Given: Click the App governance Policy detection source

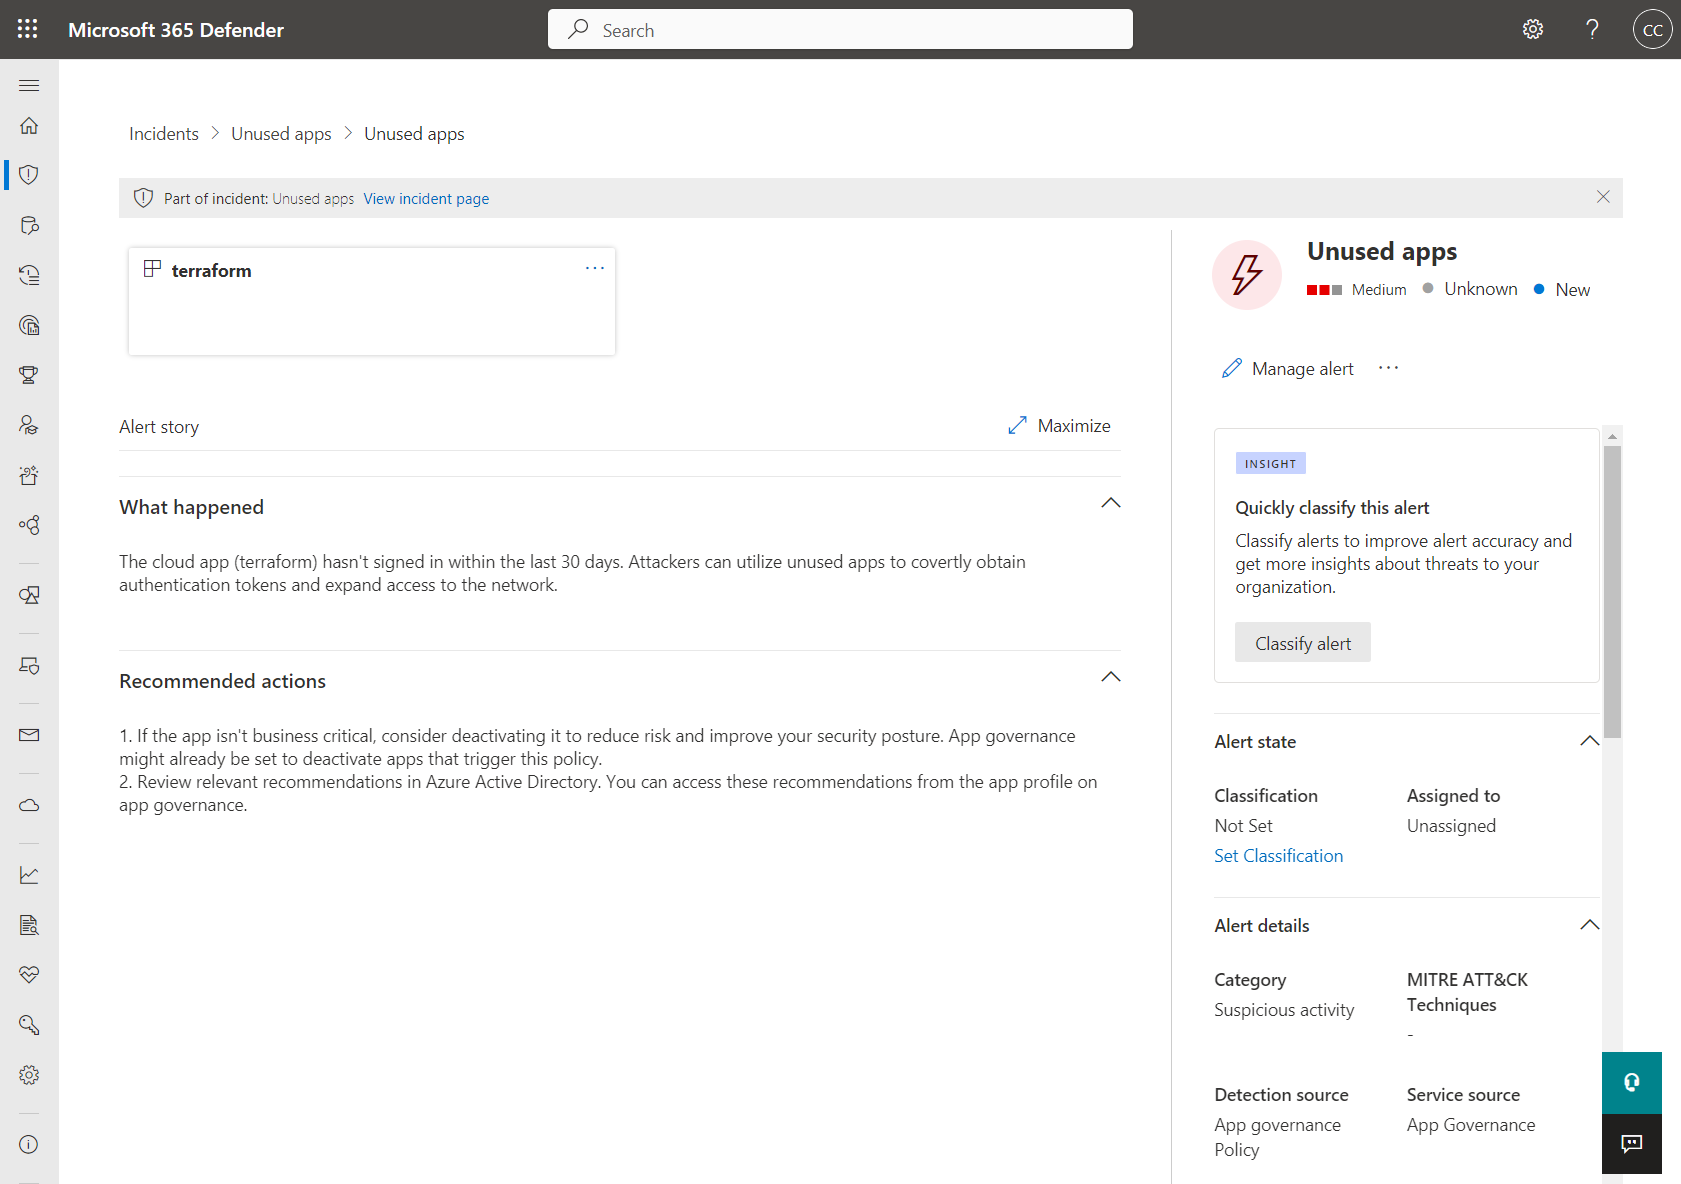Looking at the screenshot, I should (1277, 1137).
